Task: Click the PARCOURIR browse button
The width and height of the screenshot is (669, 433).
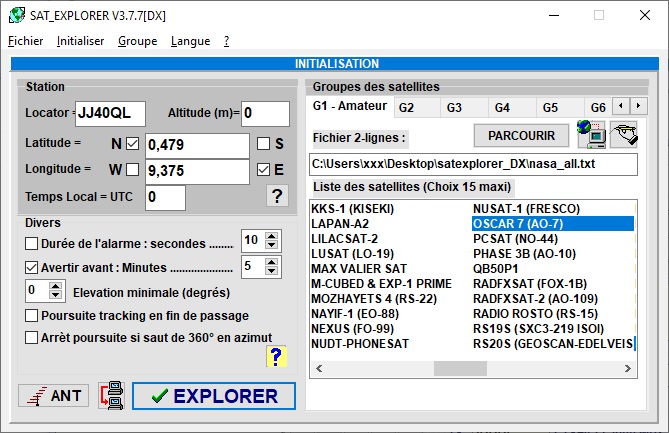Action: point(521,136)
